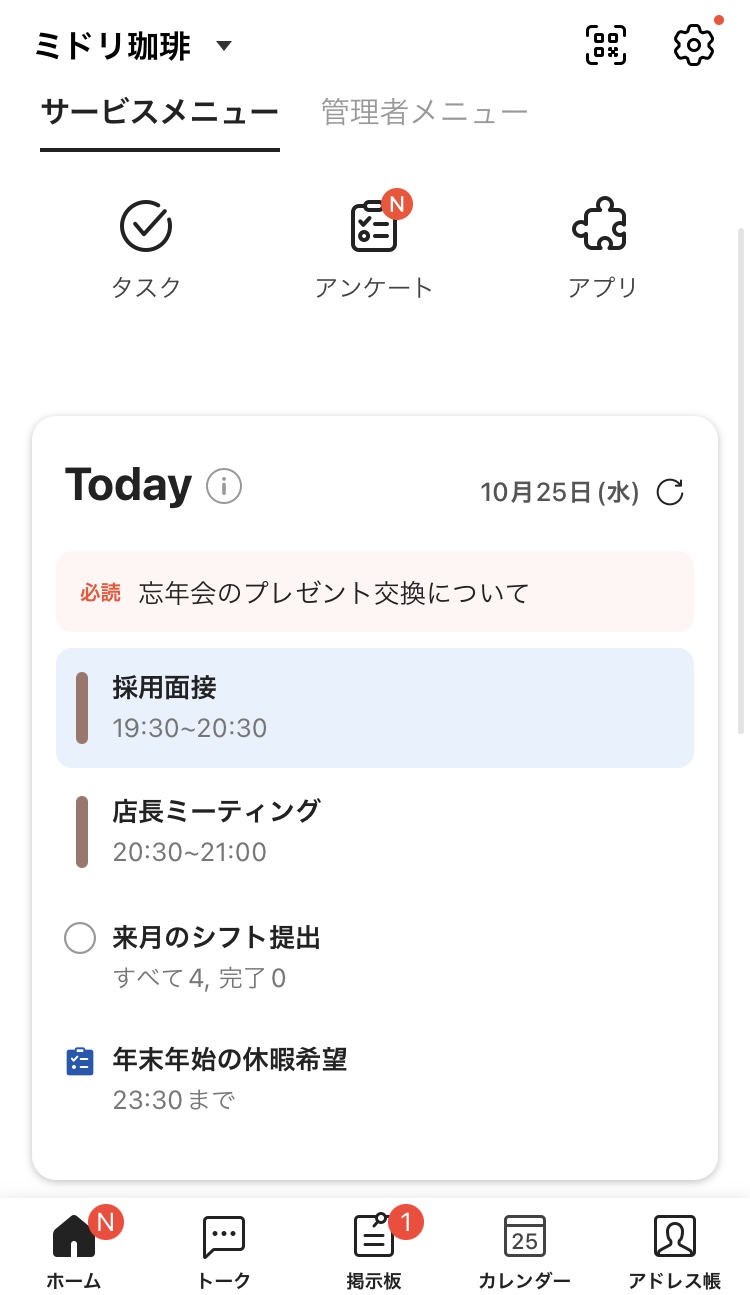This screenshot has height=1295, width=750.
Task: Open the QR code scanner
Action: coord(606,45)
